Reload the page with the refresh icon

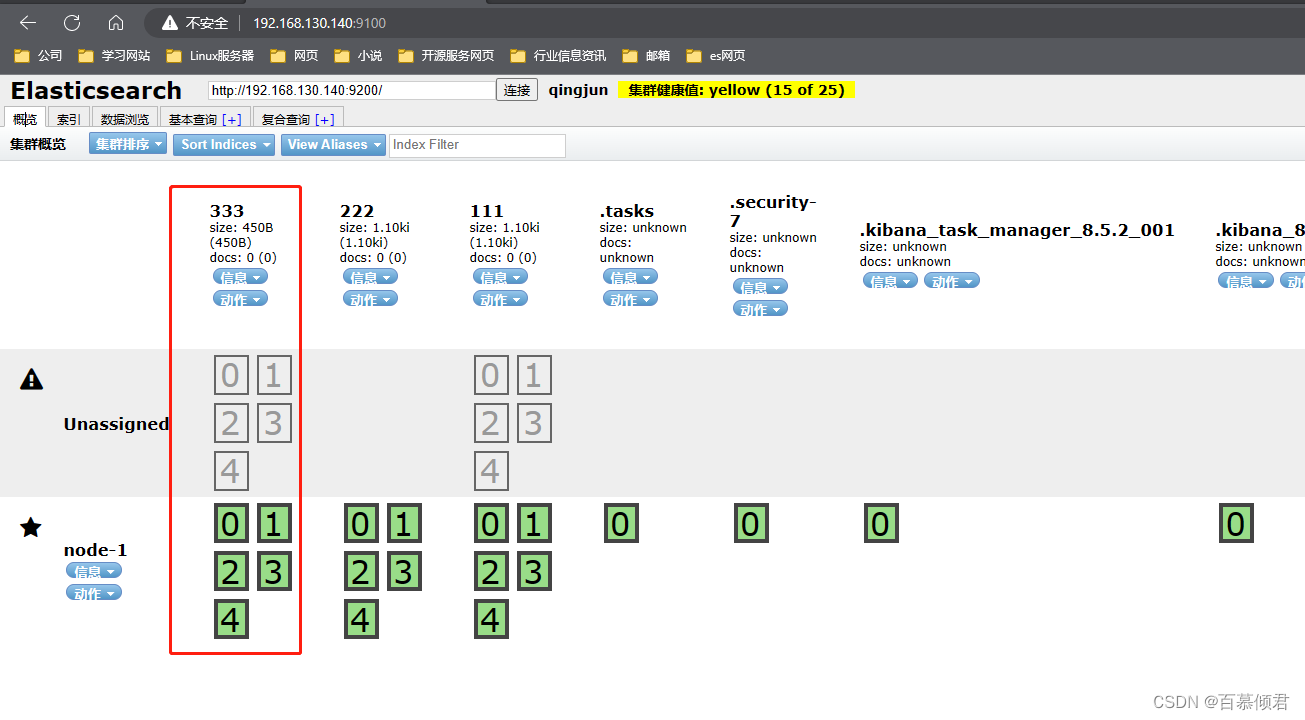pos(72,22)
